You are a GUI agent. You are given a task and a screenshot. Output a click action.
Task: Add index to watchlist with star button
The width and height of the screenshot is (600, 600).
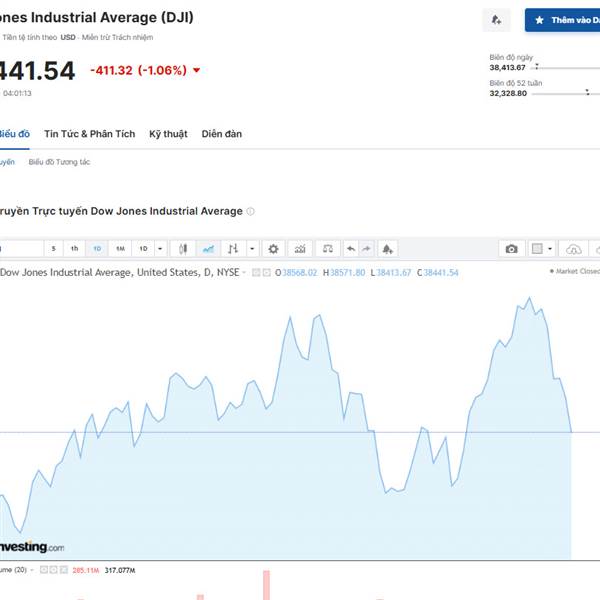pyautogui.click(x=562, y=20)
